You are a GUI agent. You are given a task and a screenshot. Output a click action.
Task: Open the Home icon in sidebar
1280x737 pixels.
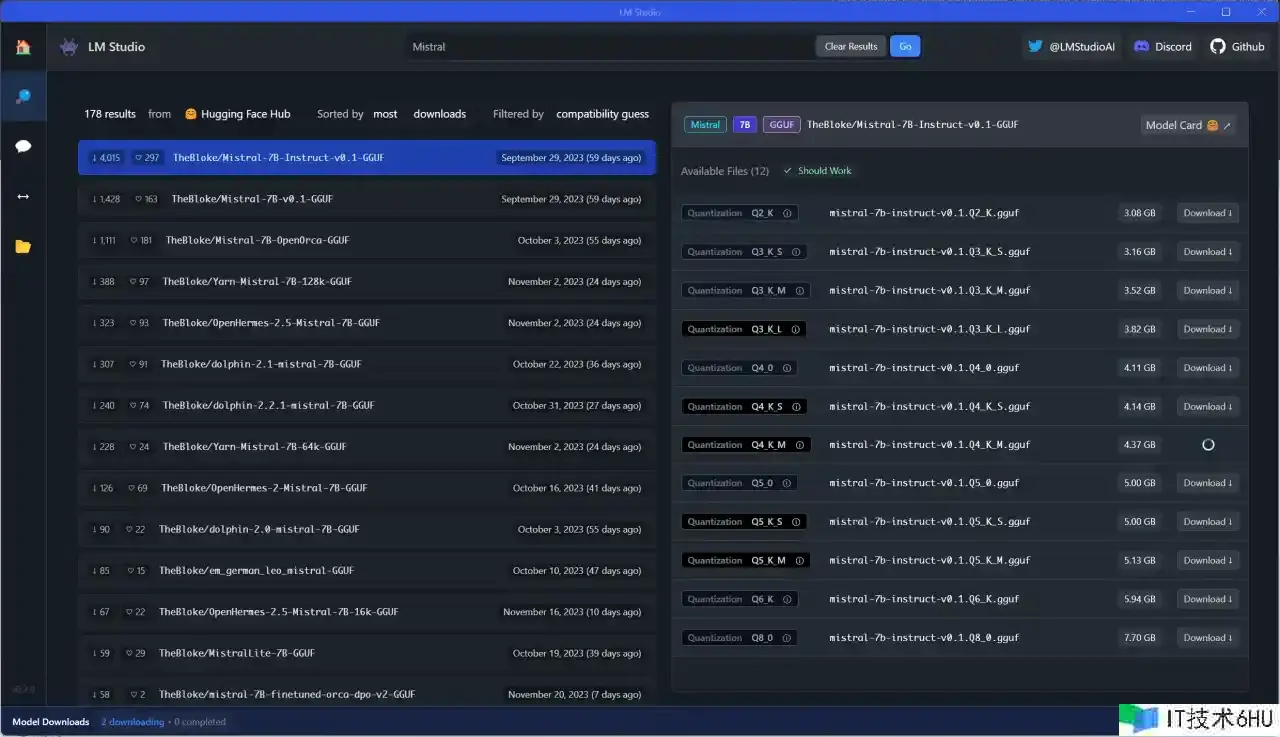tap(23, 47)
